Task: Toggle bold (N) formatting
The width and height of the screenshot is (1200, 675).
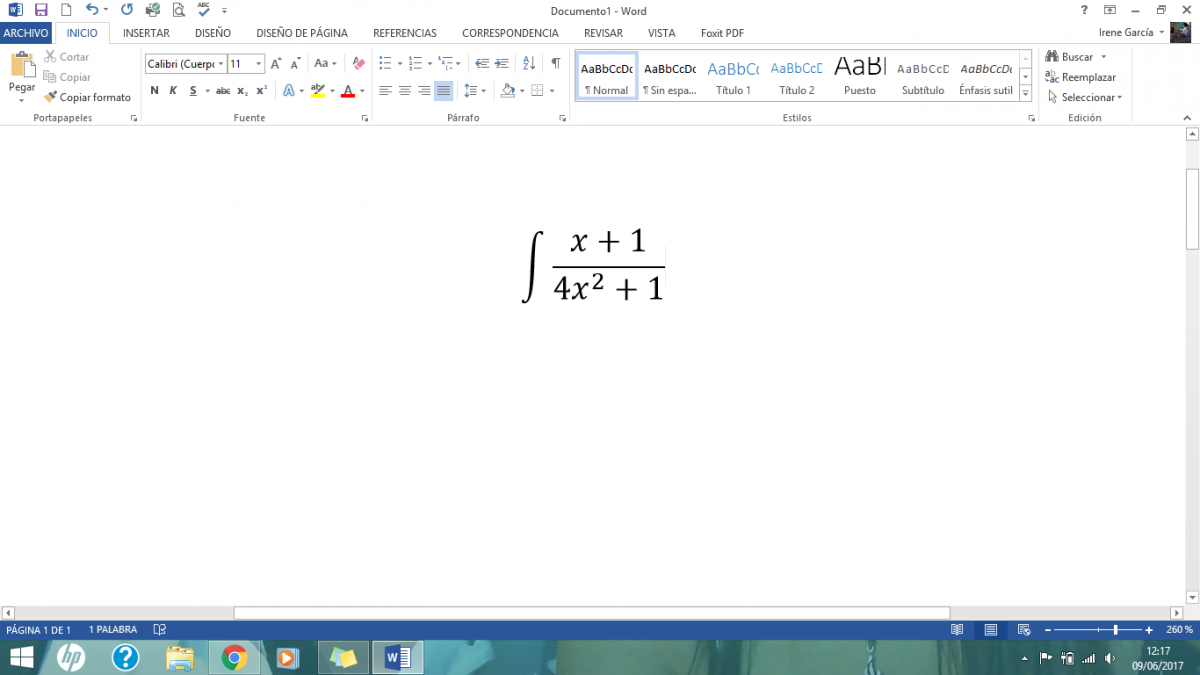Action: (x=154, y=90)
